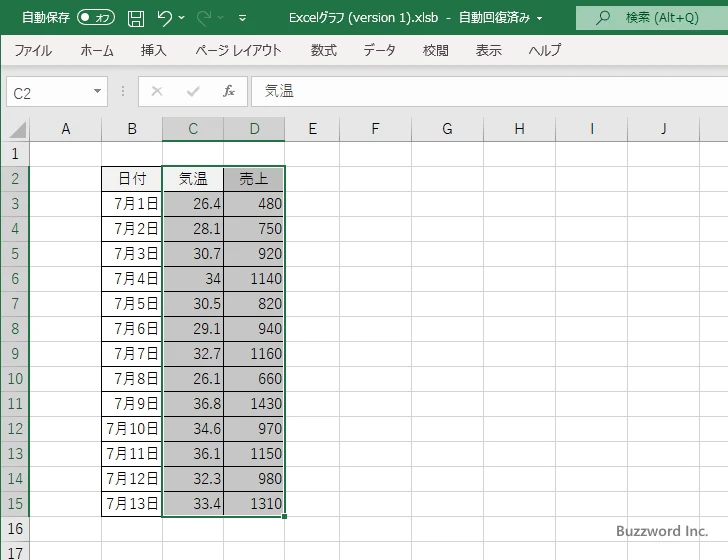Select row 1 header
The height and width of the screenshot is (560, 728).
[15, 154]
